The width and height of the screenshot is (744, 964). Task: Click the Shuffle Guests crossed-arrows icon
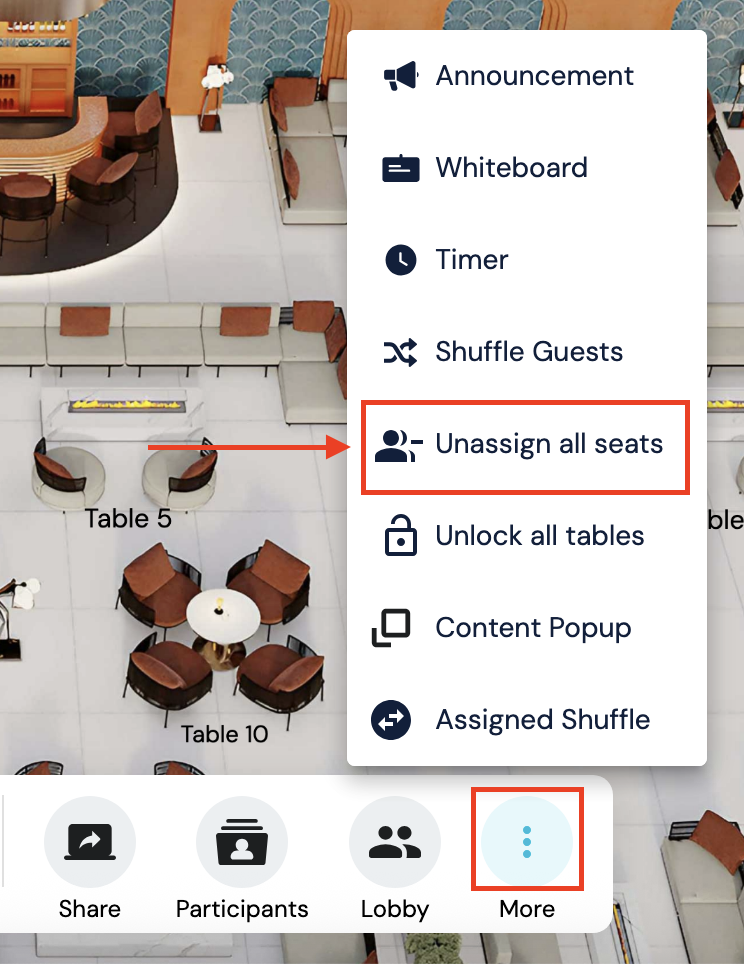[x=400, y=352]
